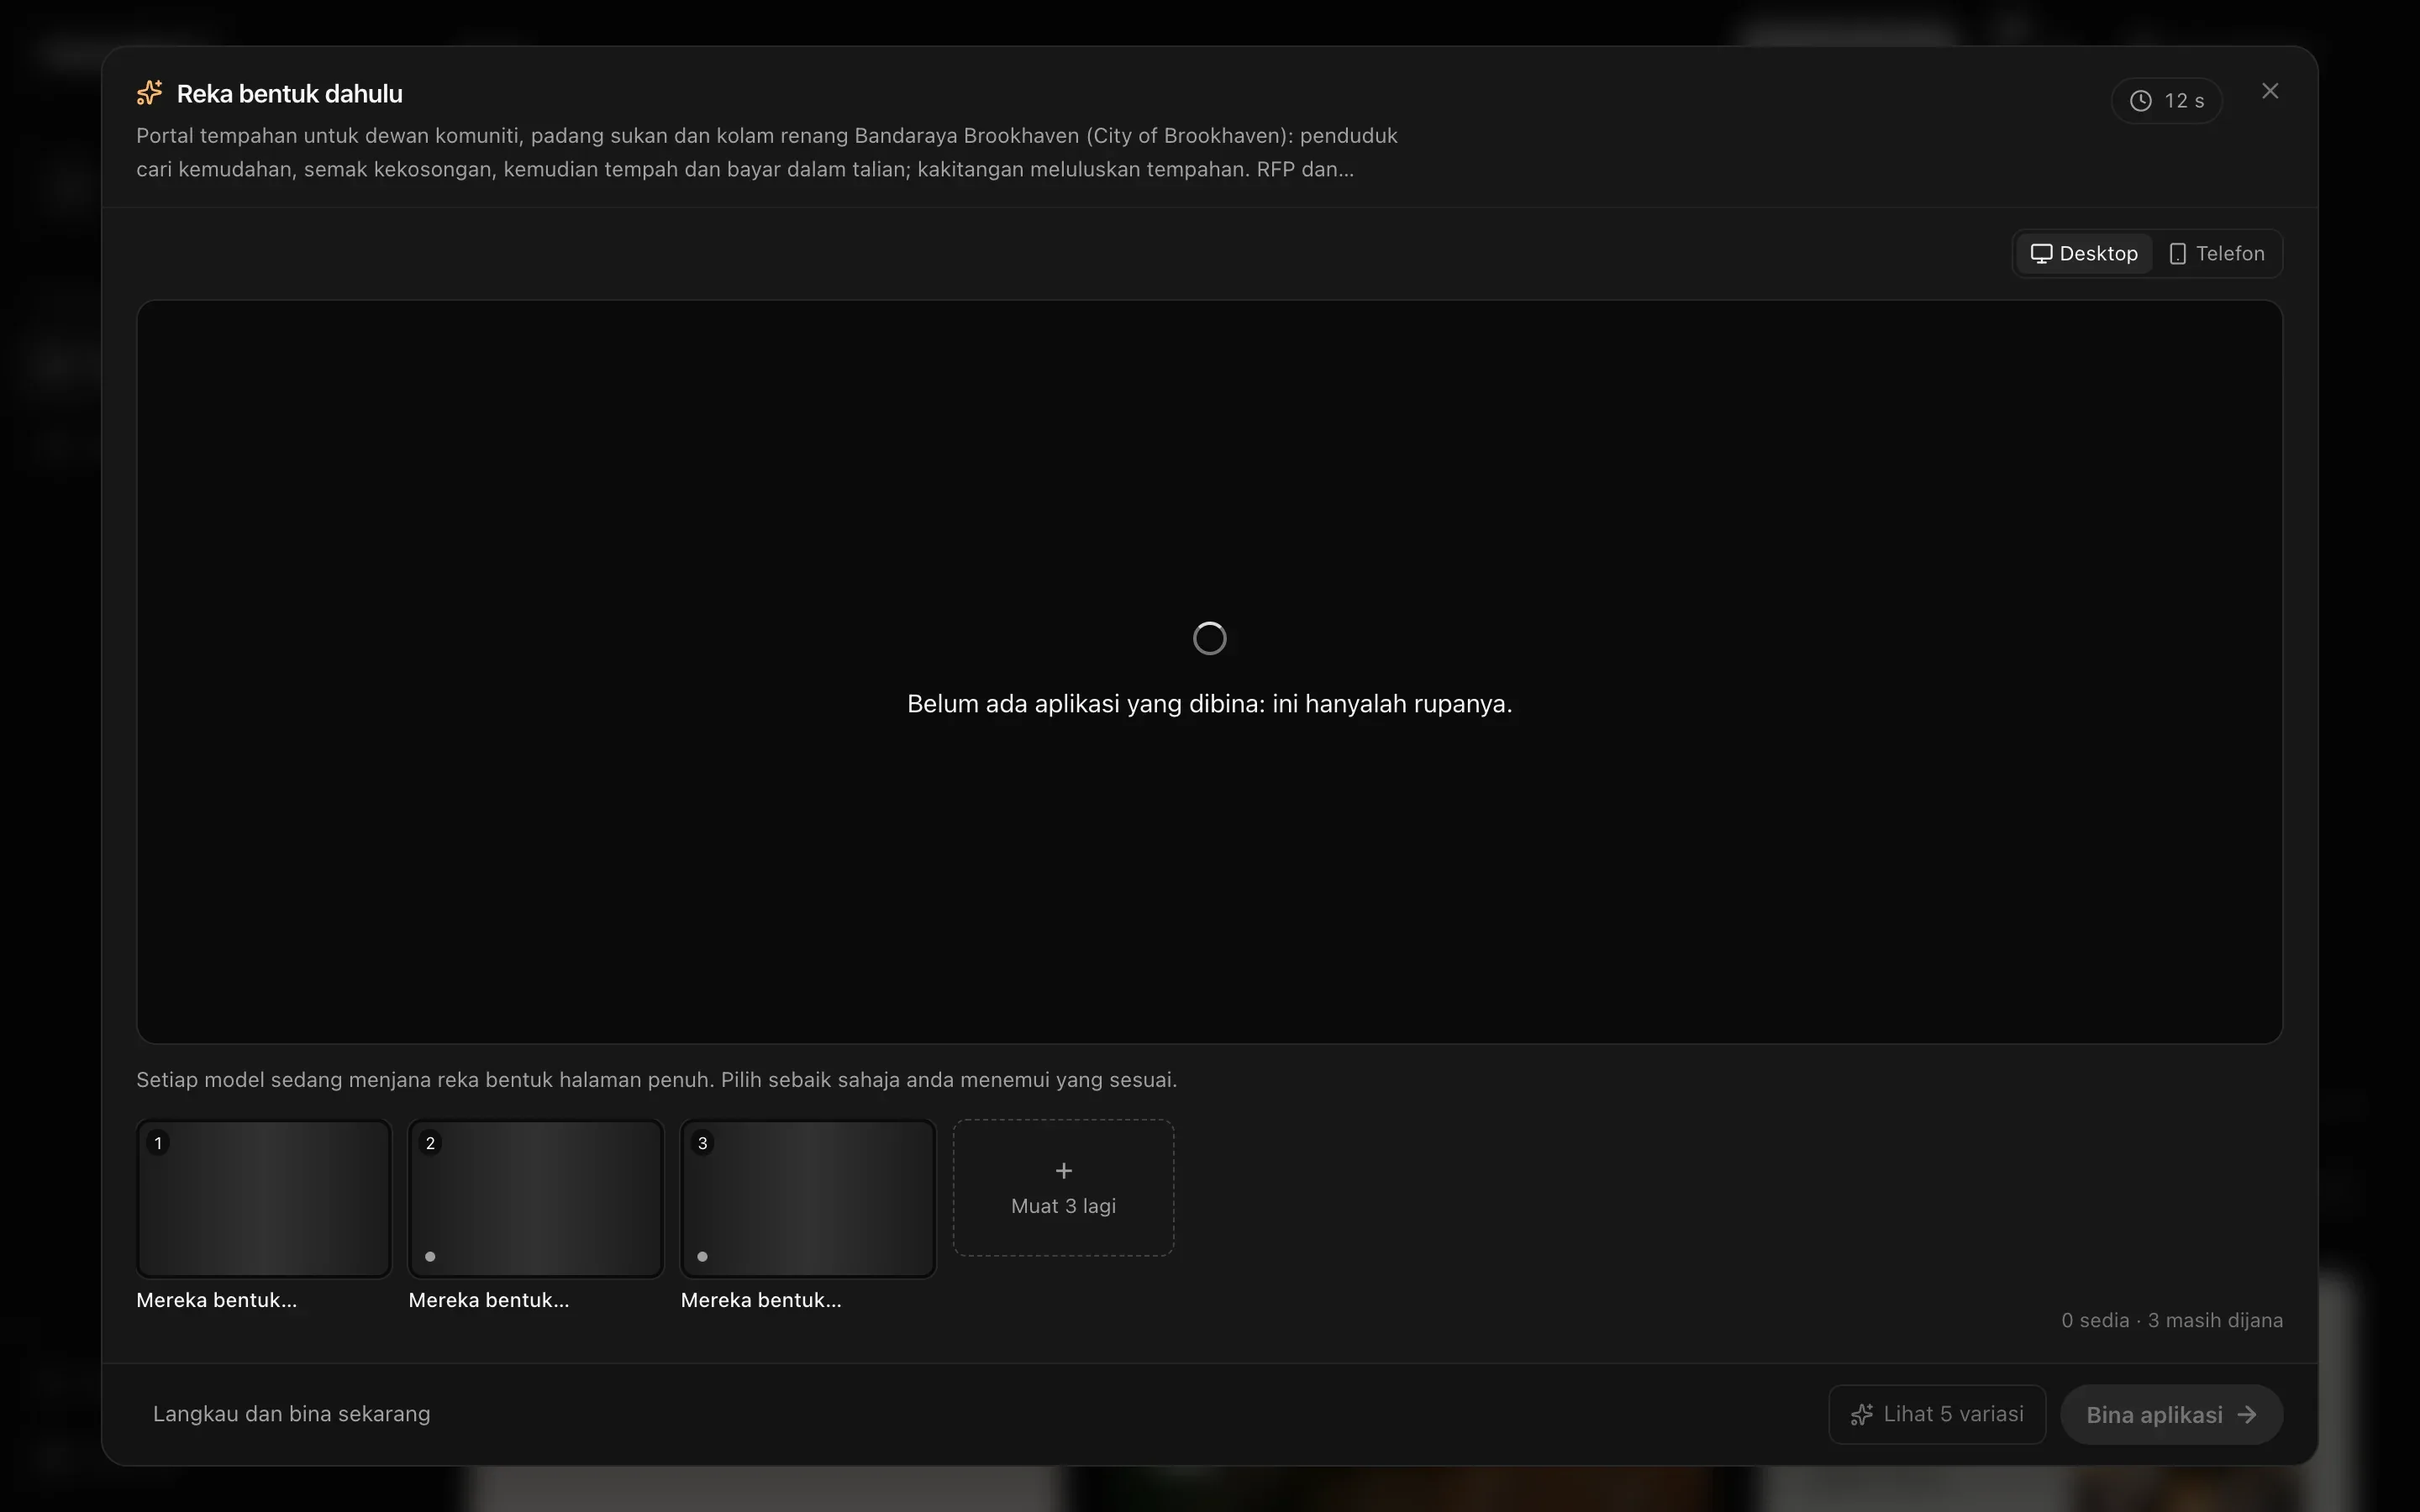Click the loading spinner in the preview

pyautogui.click(x=1210, y=638)
